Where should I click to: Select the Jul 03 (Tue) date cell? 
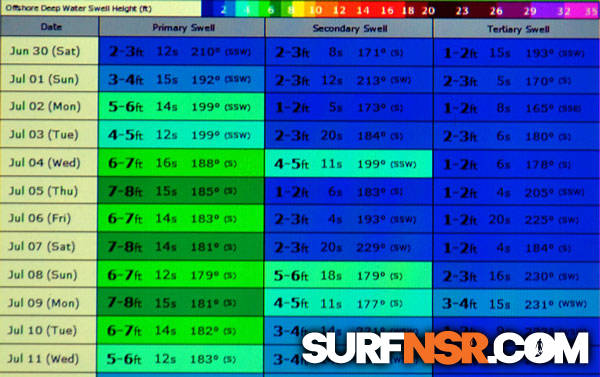[x=49, y=134]
